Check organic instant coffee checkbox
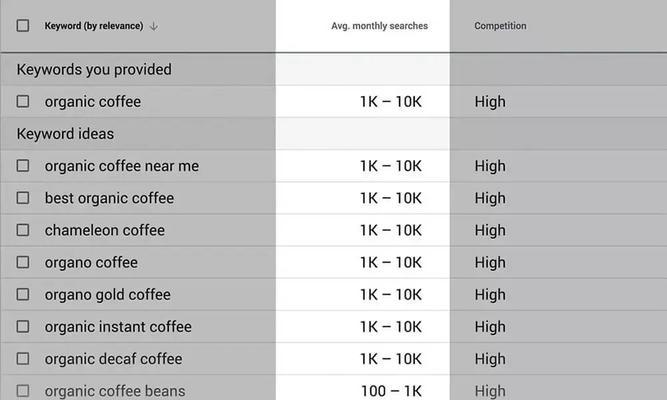 click(23, 326)
